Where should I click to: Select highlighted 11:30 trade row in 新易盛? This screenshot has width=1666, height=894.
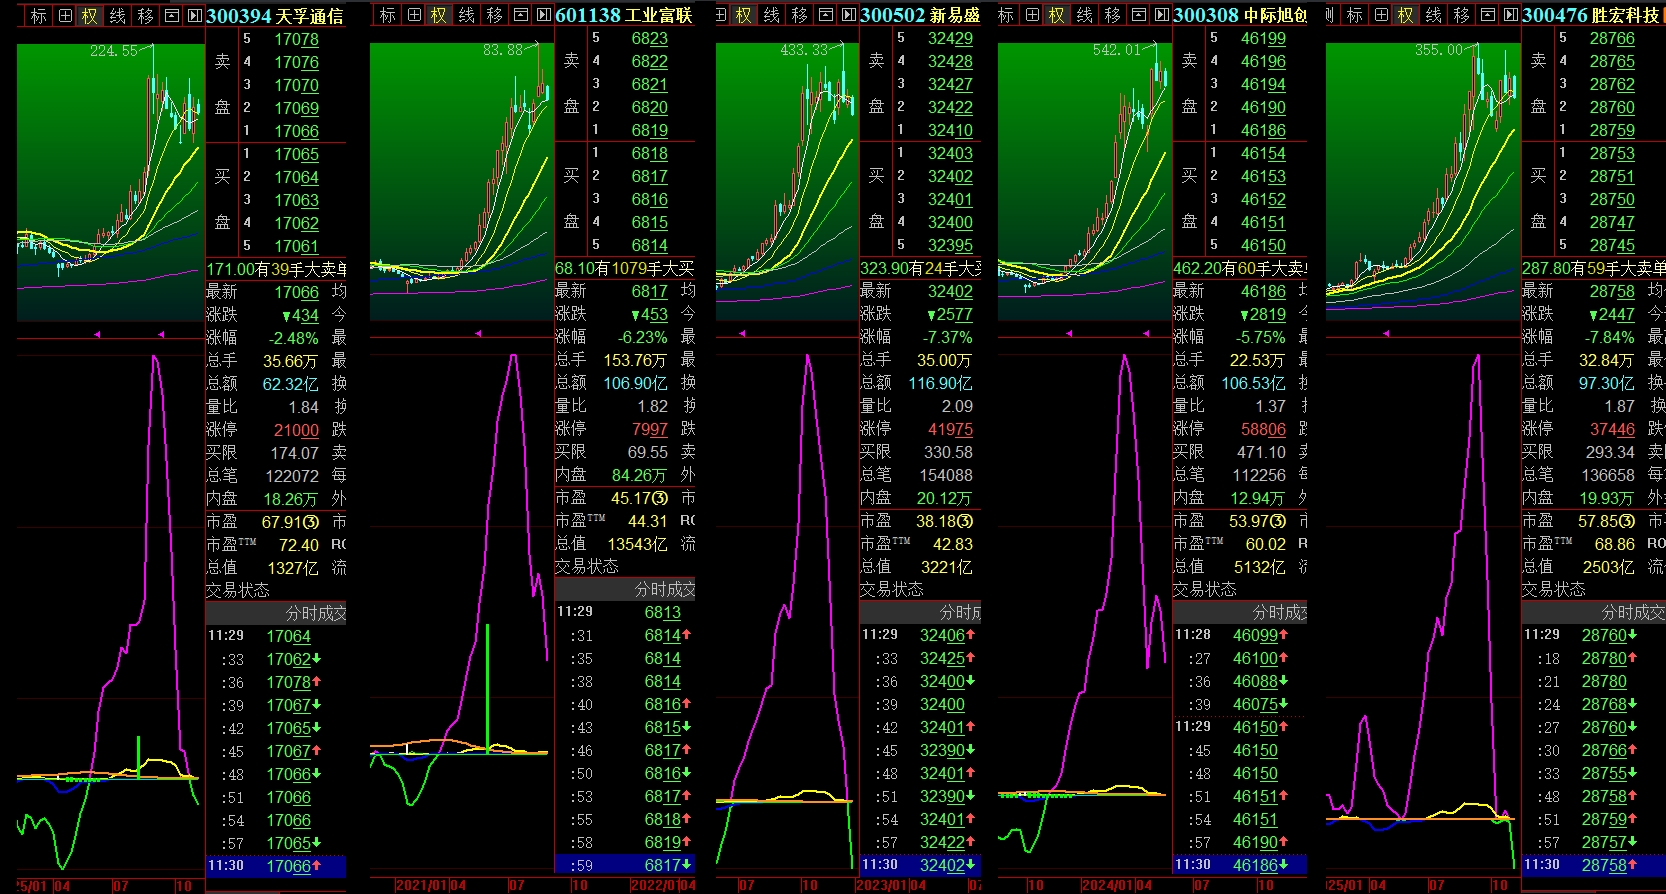coord(920,865)
